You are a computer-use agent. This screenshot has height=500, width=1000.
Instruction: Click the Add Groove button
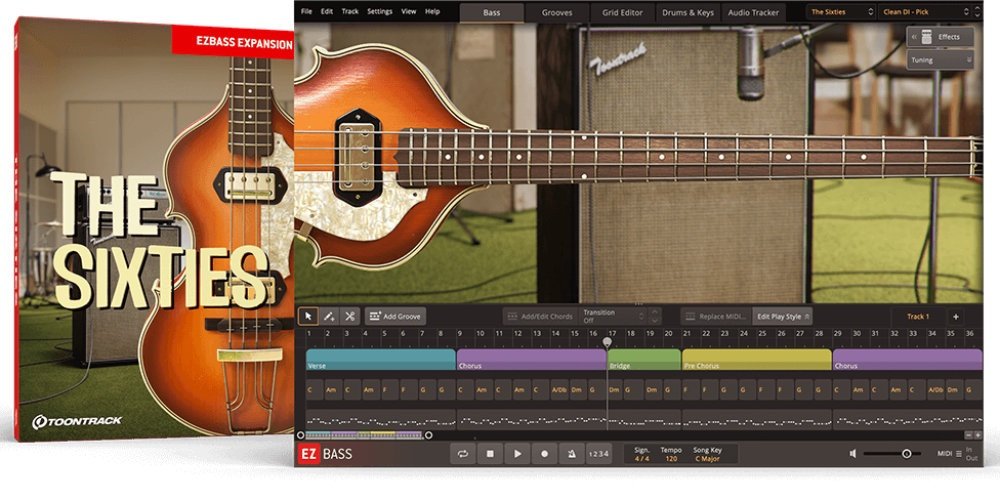tap(396, 316)
